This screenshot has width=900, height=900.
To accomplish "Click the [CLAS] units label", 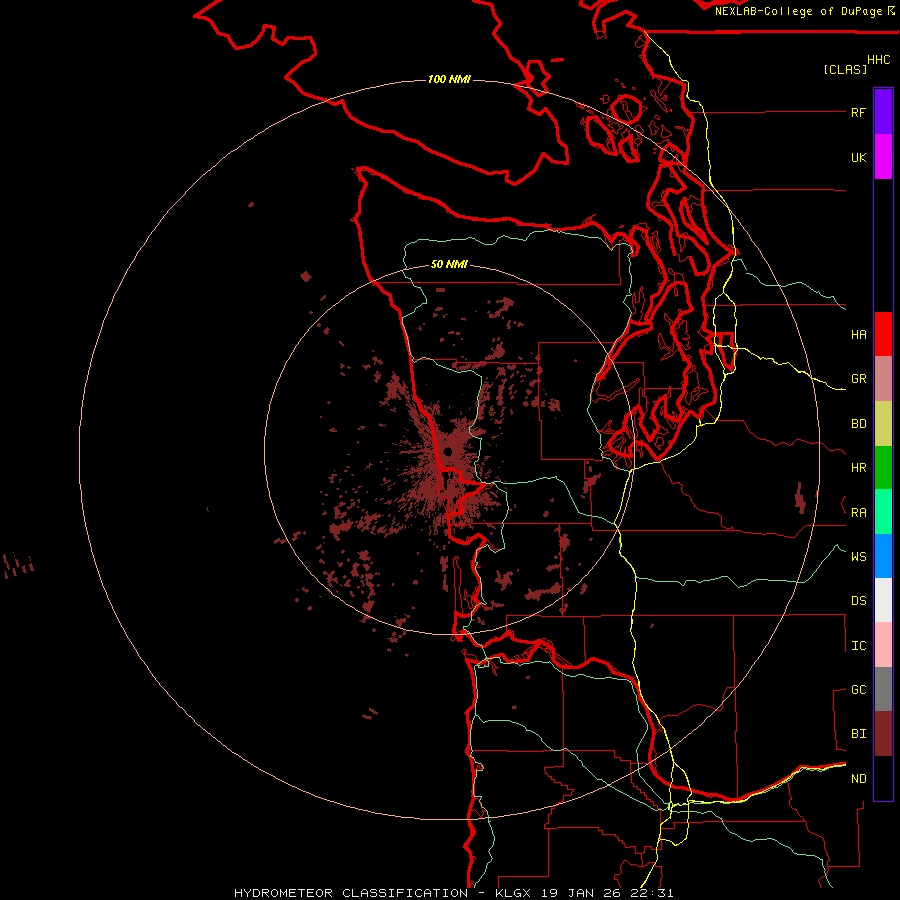I will [845, 69].
